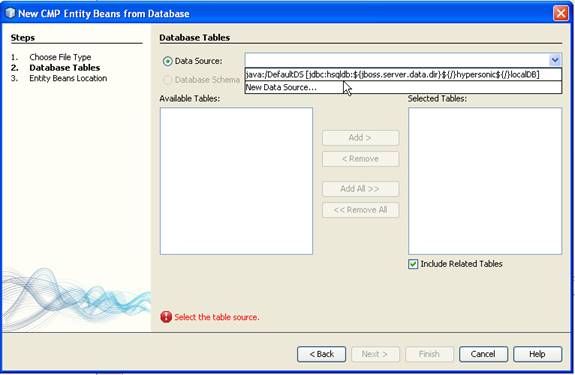
Task: Uncheck Include Related Tables checkbox
Action: coord(413,264)
